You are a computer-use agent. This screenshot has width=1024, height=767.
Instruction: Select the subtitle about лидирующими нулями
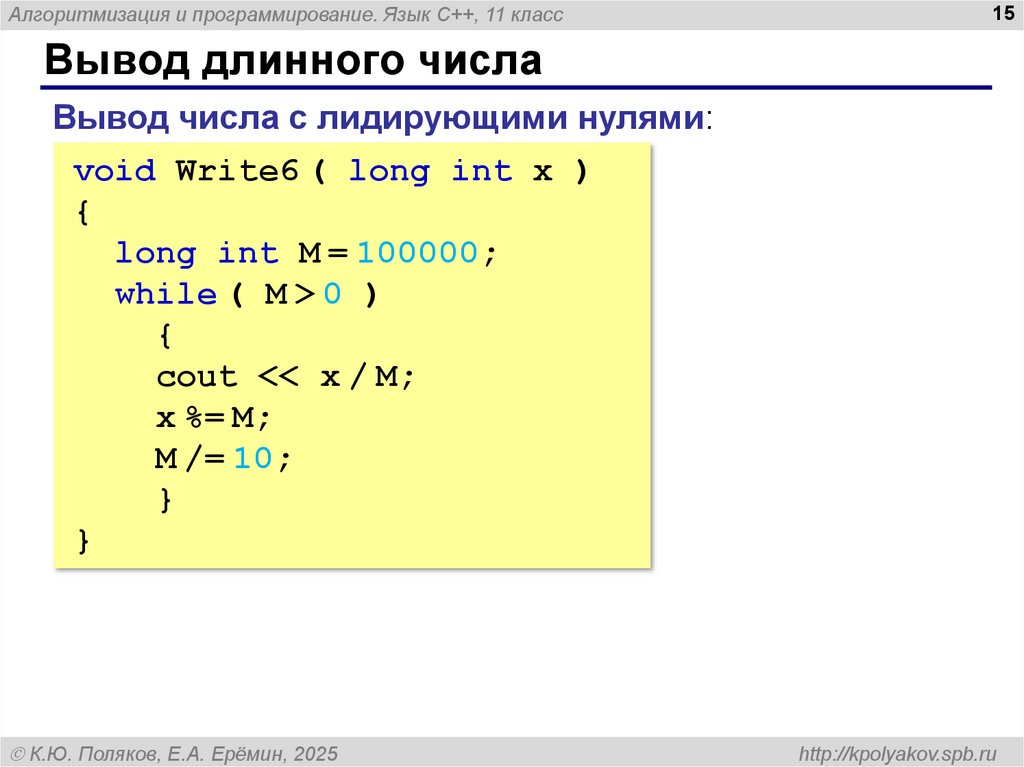pos(382,117)
